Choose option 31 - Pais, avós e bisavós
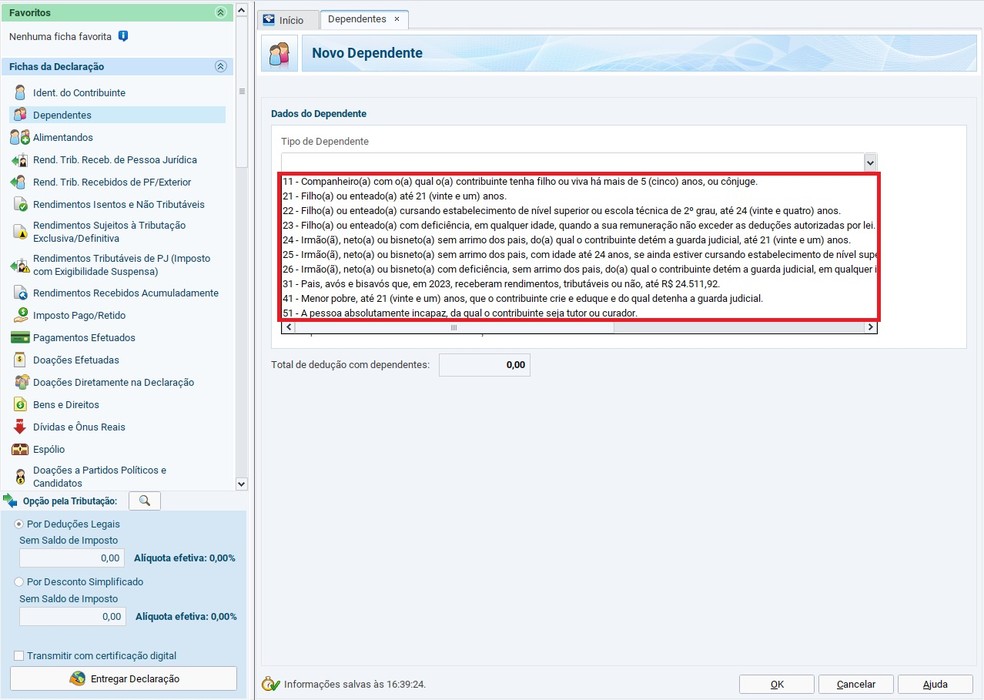 [x=579, y=284]
